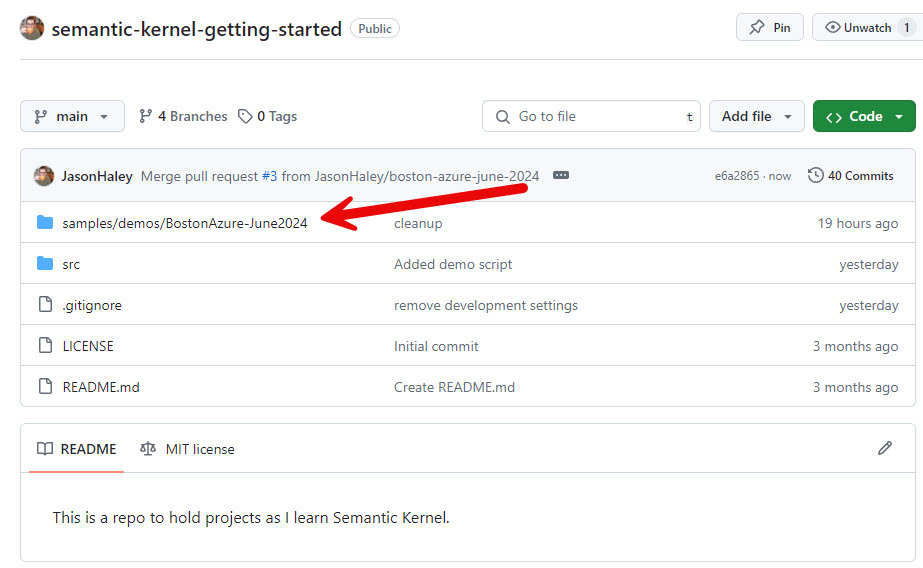View the 40 Commits history
This screenshot has width=923, height=568.
[x=851, y=175]
